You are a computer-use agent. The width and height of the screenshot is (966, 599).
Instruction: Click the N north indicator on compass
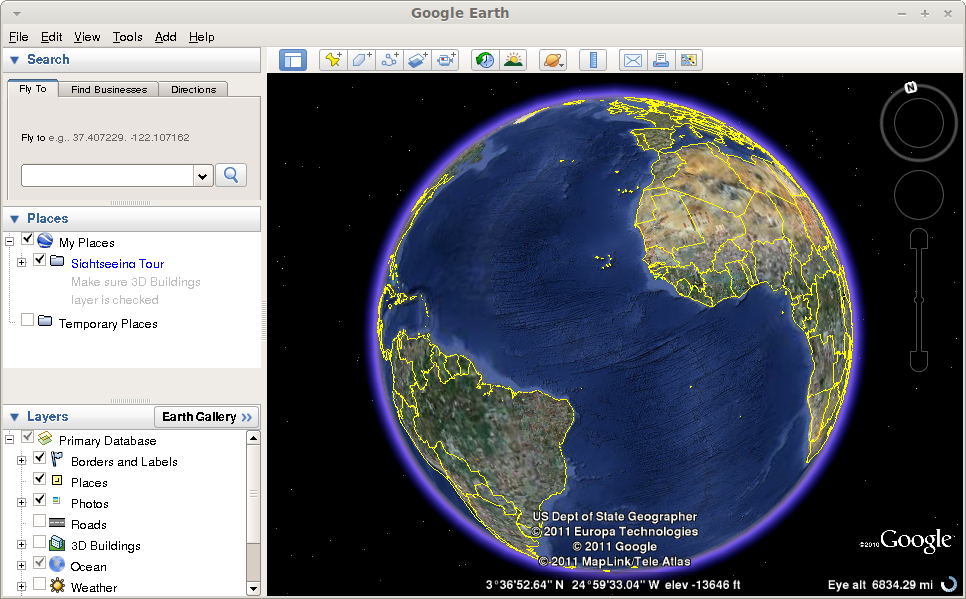pos(911,88)
